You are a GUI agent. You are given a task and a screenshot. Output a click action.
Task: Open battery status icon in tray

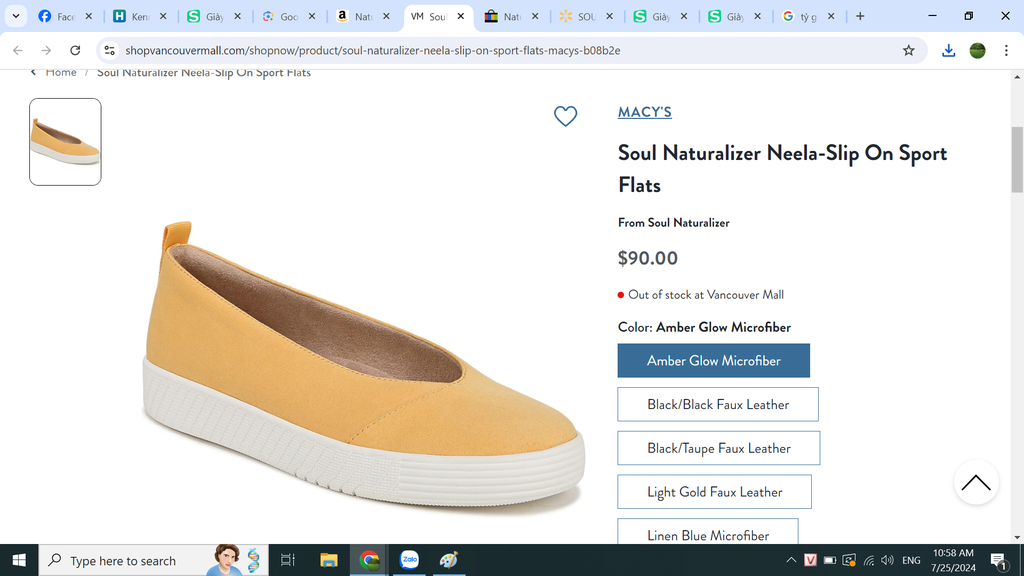pos(829,560)
